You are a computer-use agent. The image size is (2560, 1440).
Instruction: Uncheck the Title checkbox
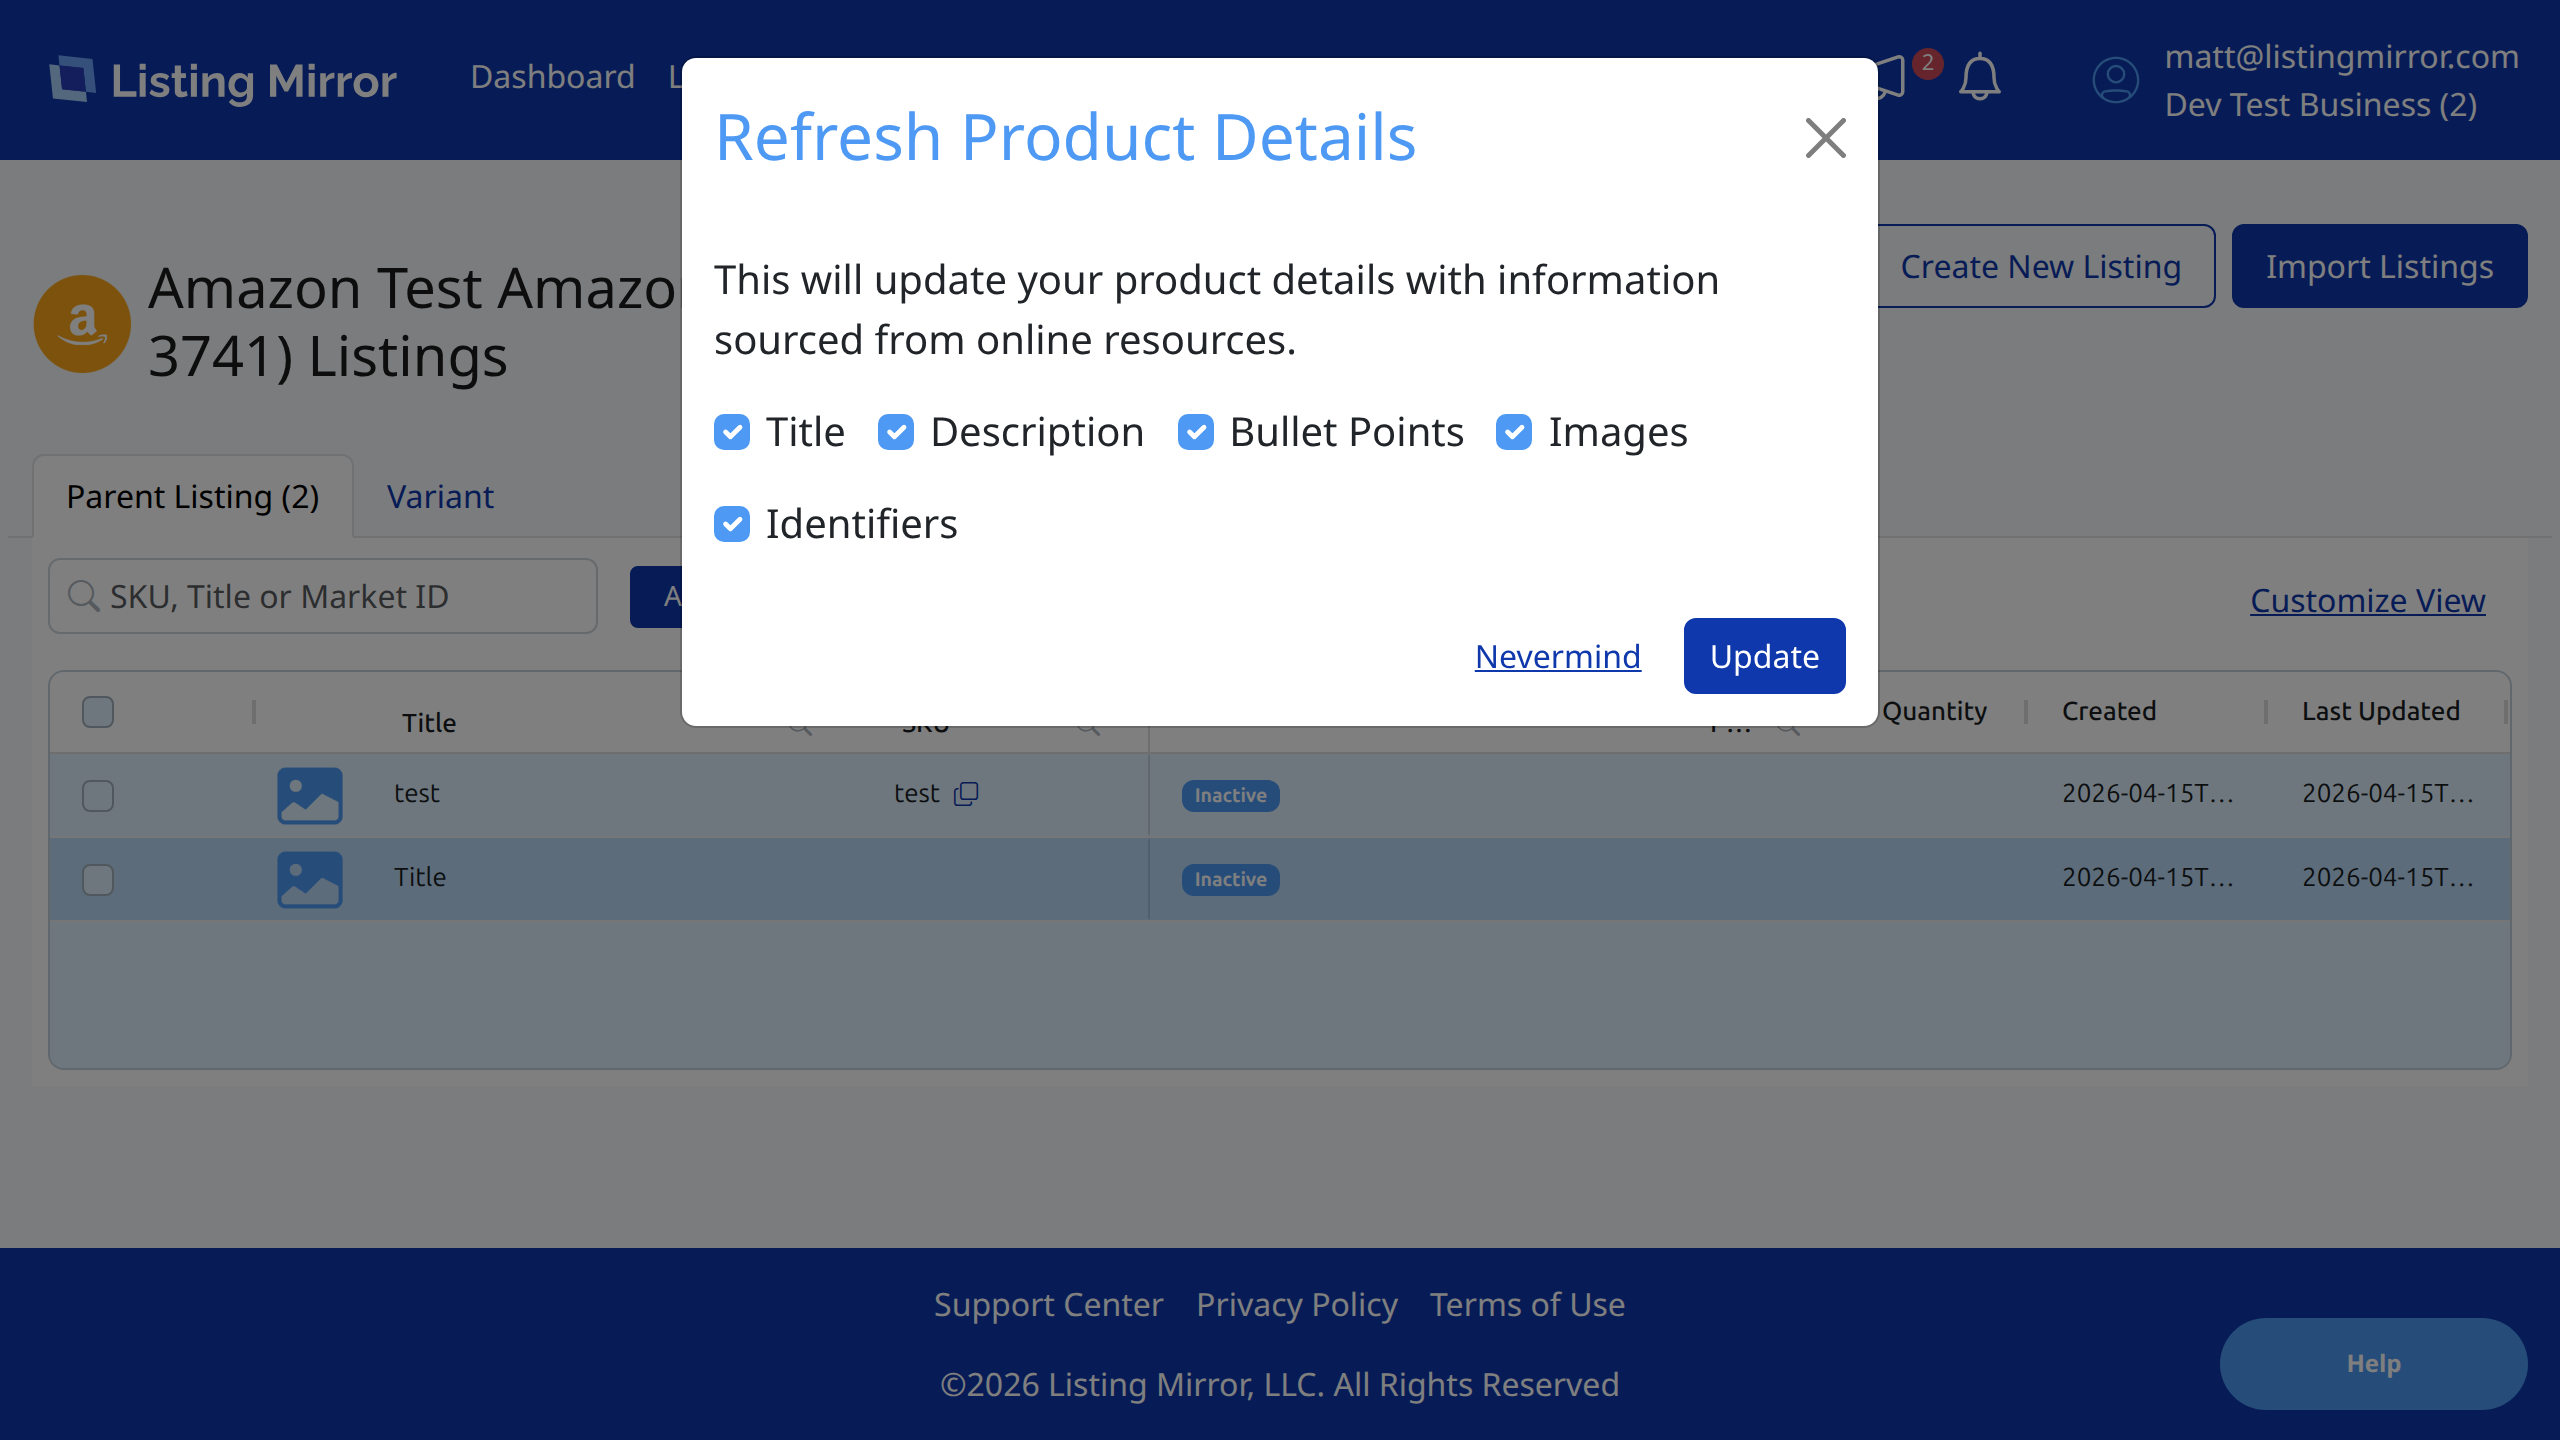(732, 432)
